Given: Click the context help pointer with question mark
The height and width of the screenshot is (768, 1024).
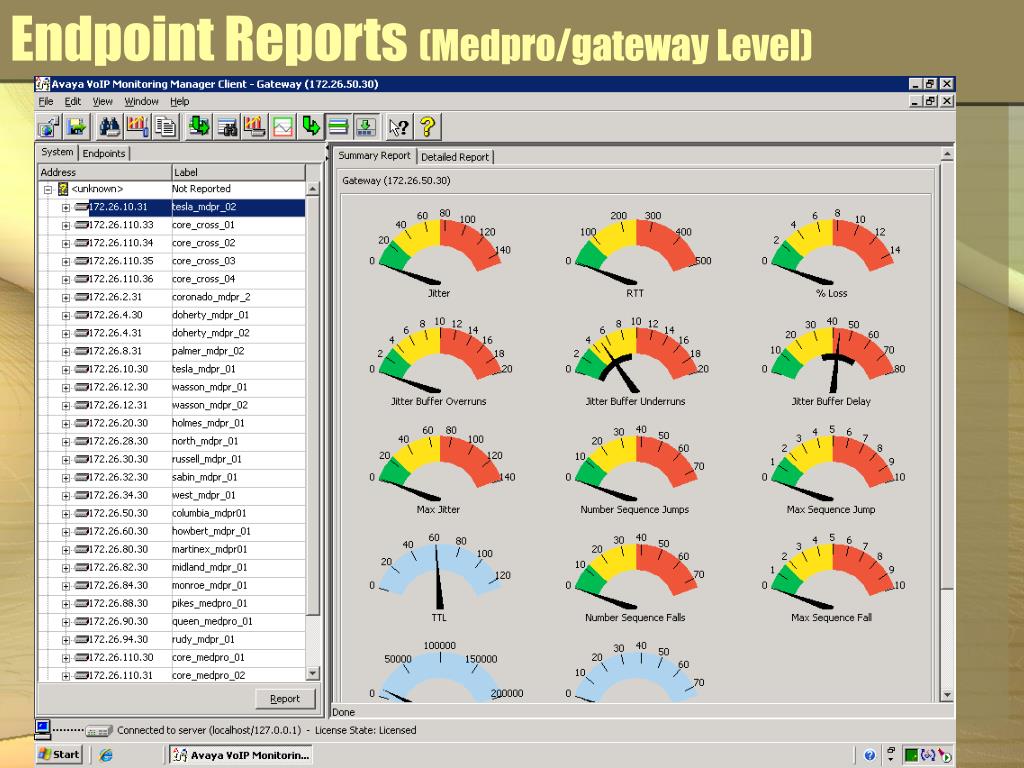Looking at the screenshot, I should [x=398, y=127].
